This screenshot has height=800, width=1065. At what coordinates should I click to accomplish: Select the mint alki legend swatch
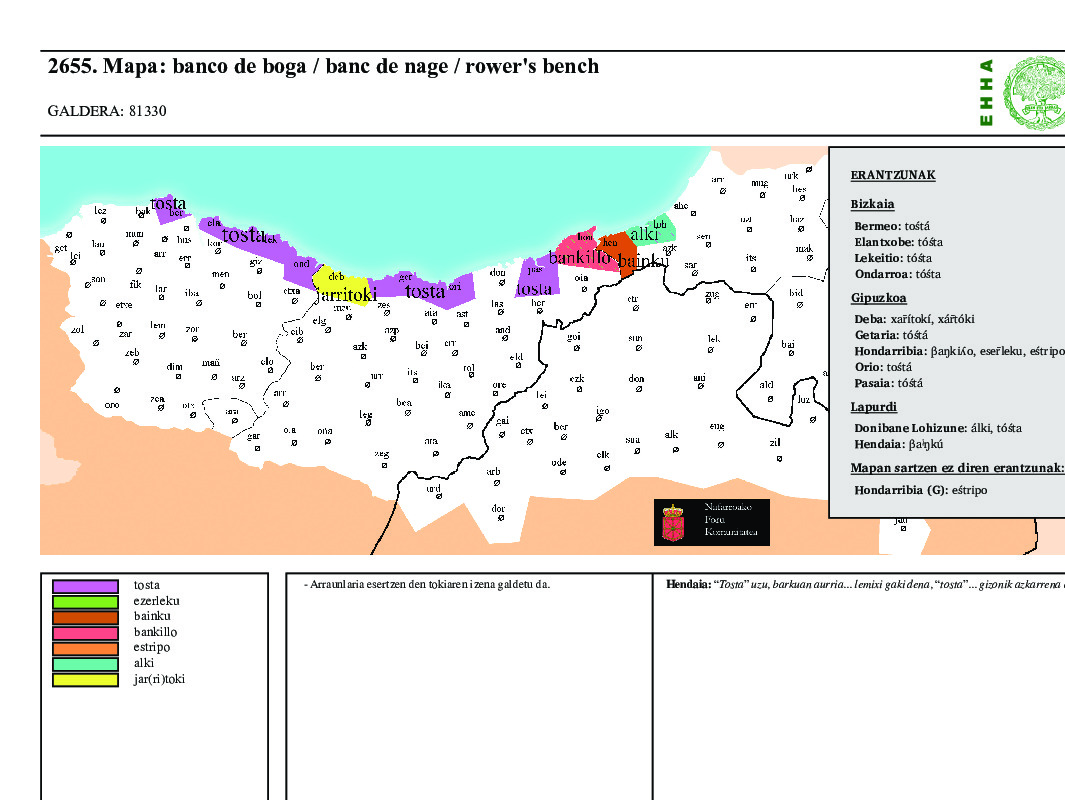85,664
